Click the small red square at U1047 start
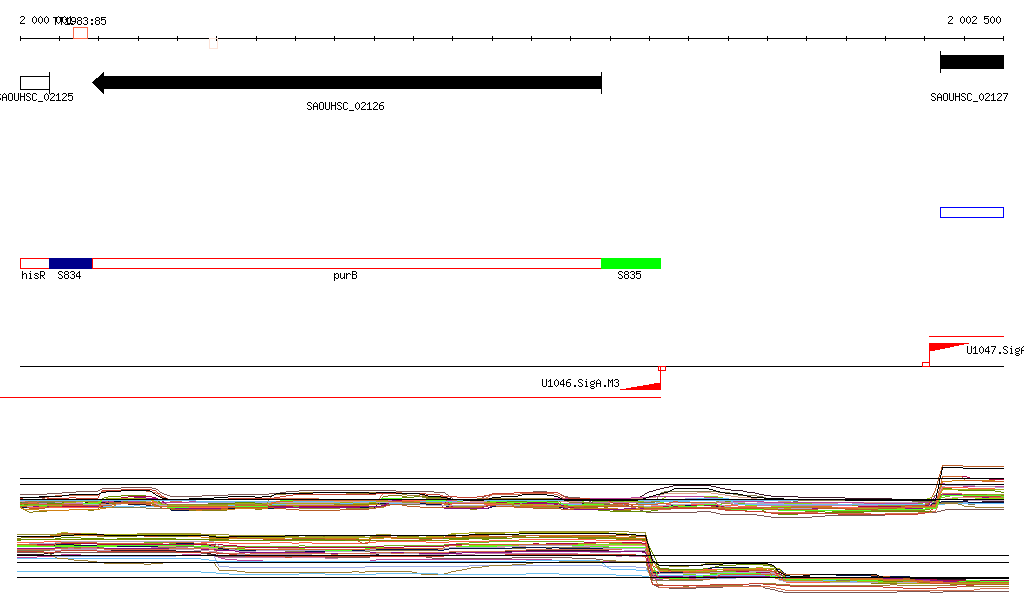Viewport: 1024px width, 611px height. tap(925, 364)
